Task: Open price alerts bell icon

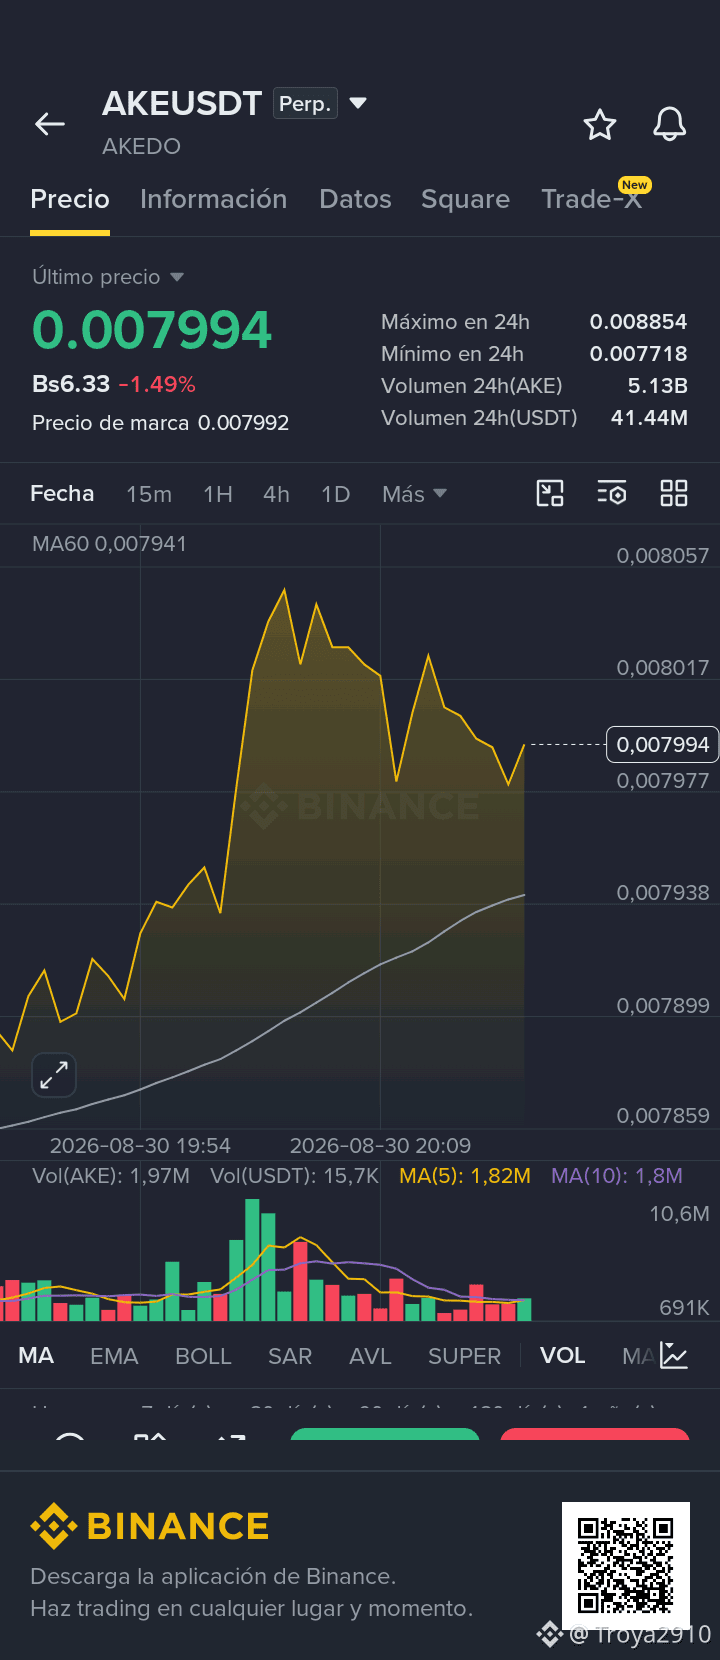Action: click(670, 124)
